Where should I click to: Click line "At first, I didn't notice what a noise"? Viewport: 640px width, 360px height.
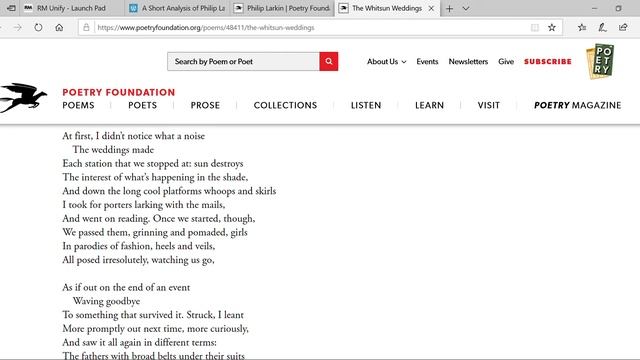point(133,136)
